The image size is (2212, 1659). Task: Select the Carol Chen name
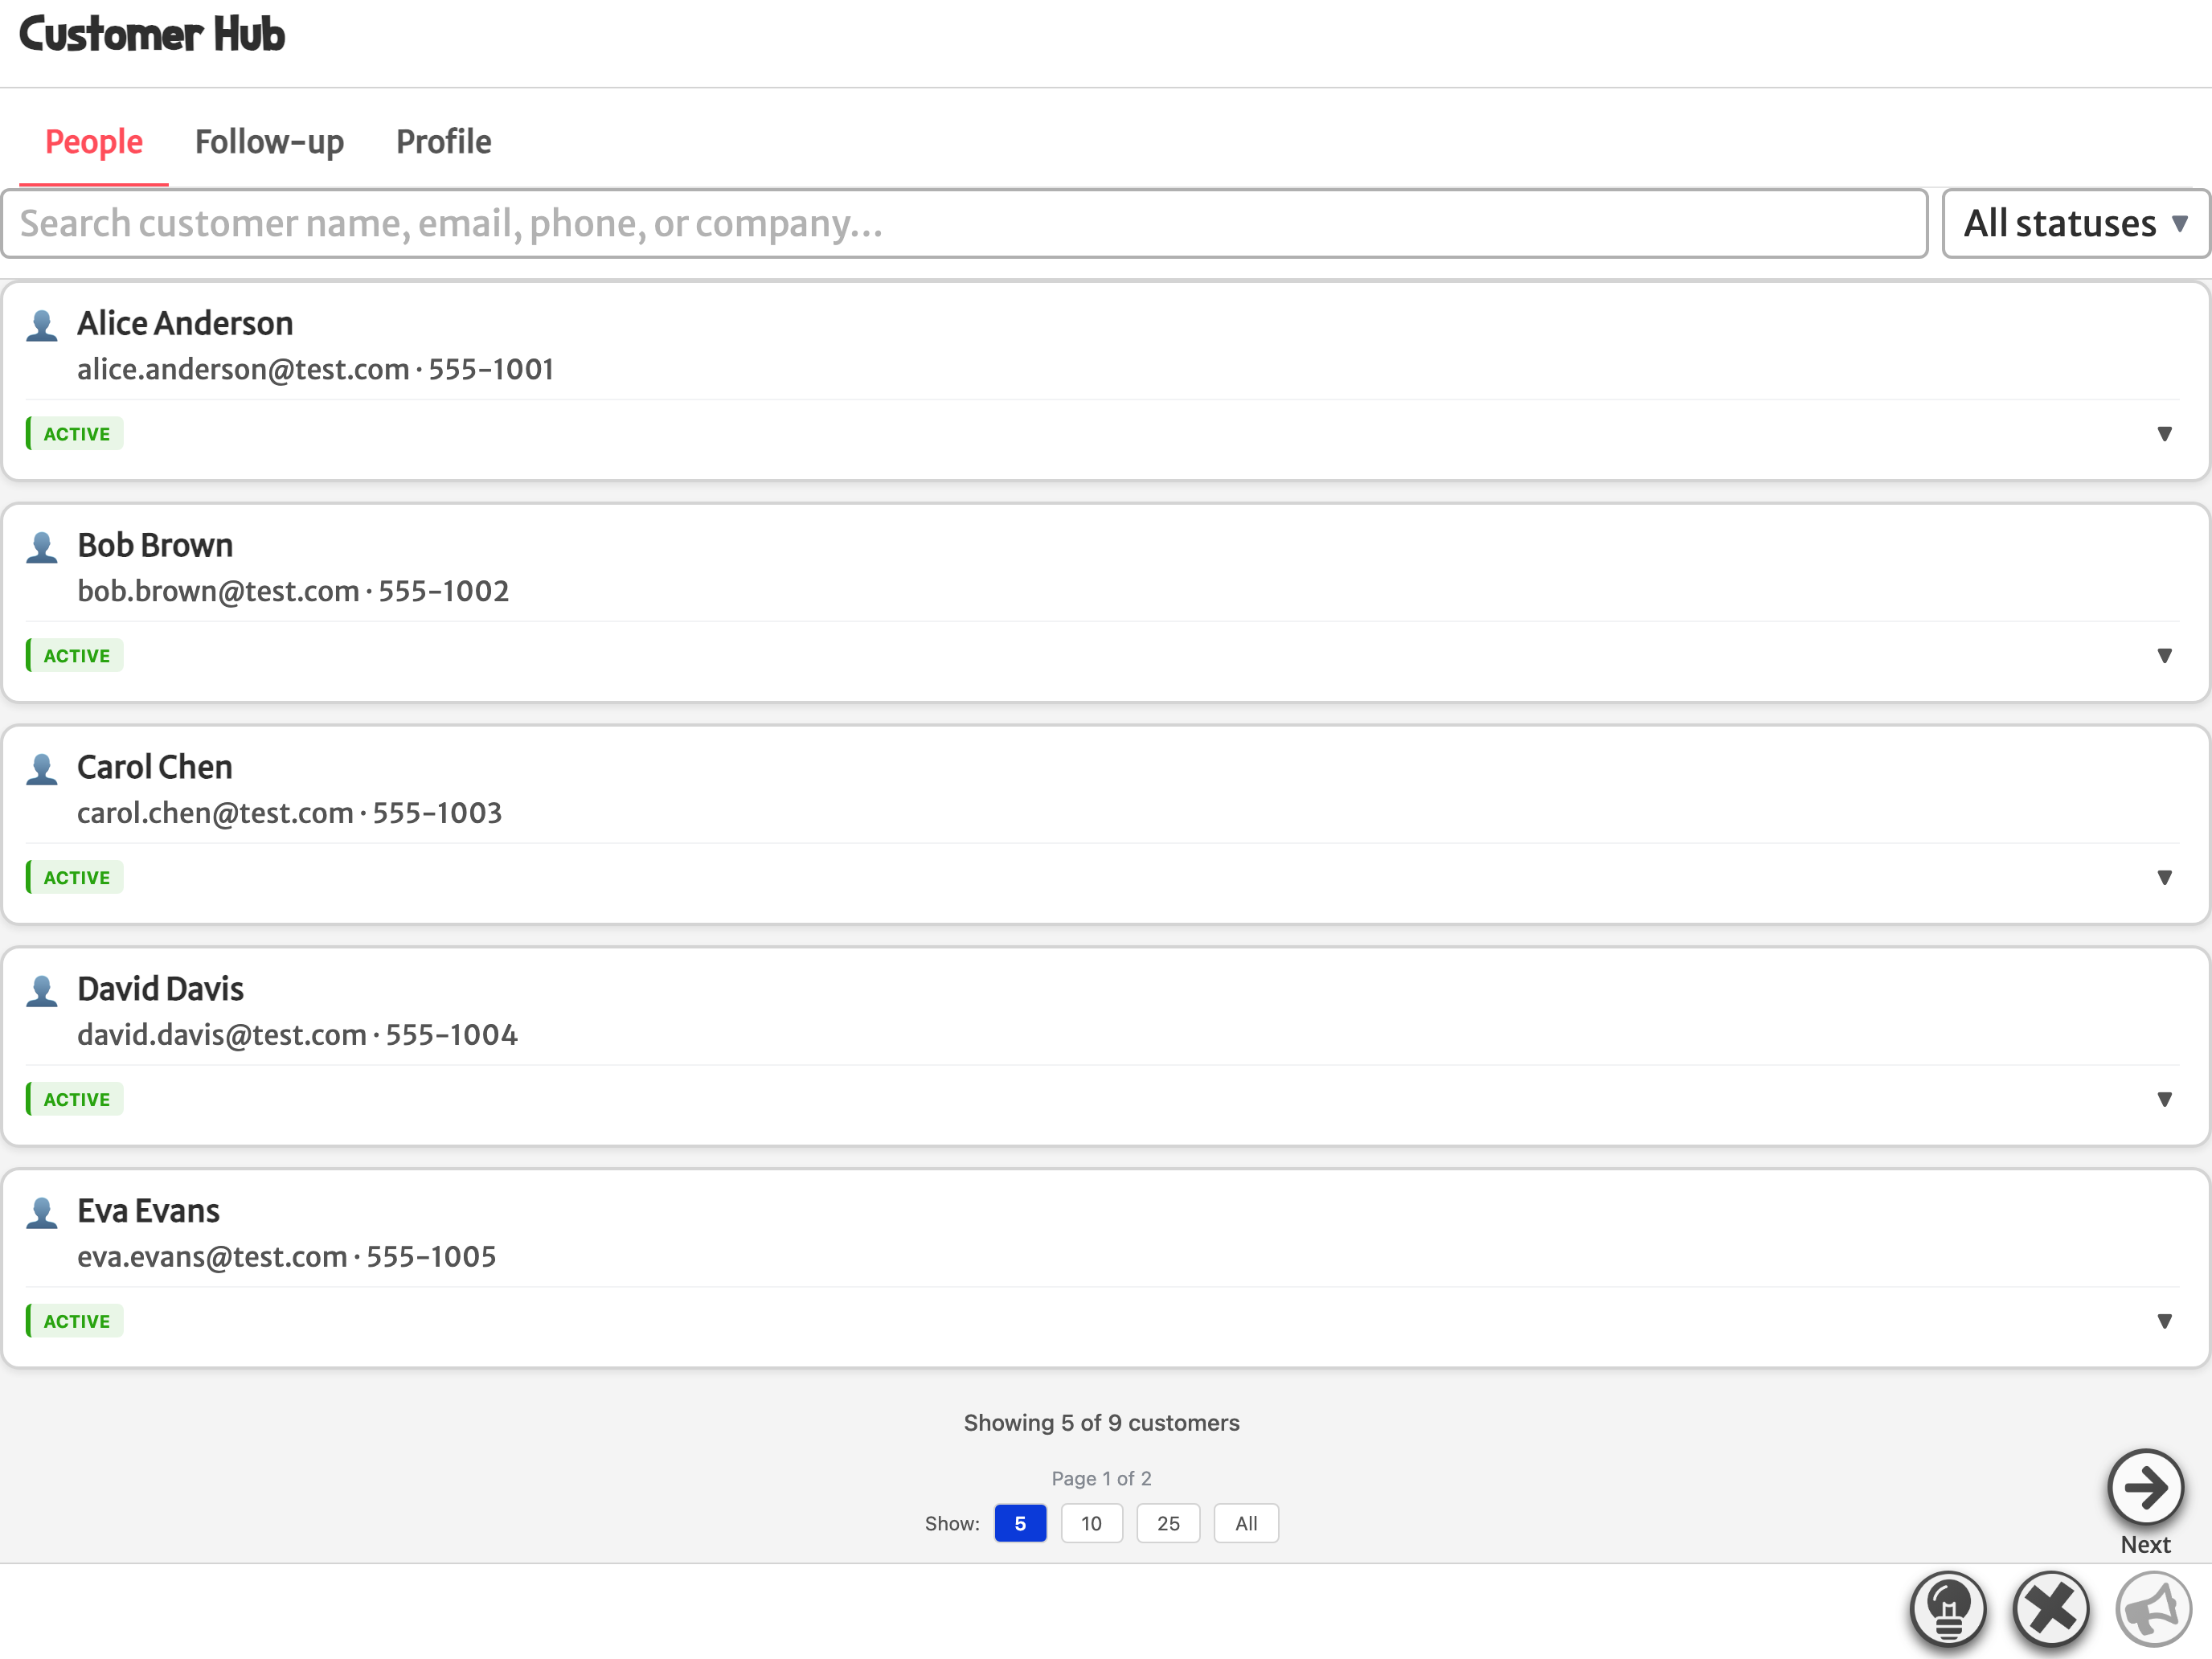pyautogui.click(x=155, y=768)
